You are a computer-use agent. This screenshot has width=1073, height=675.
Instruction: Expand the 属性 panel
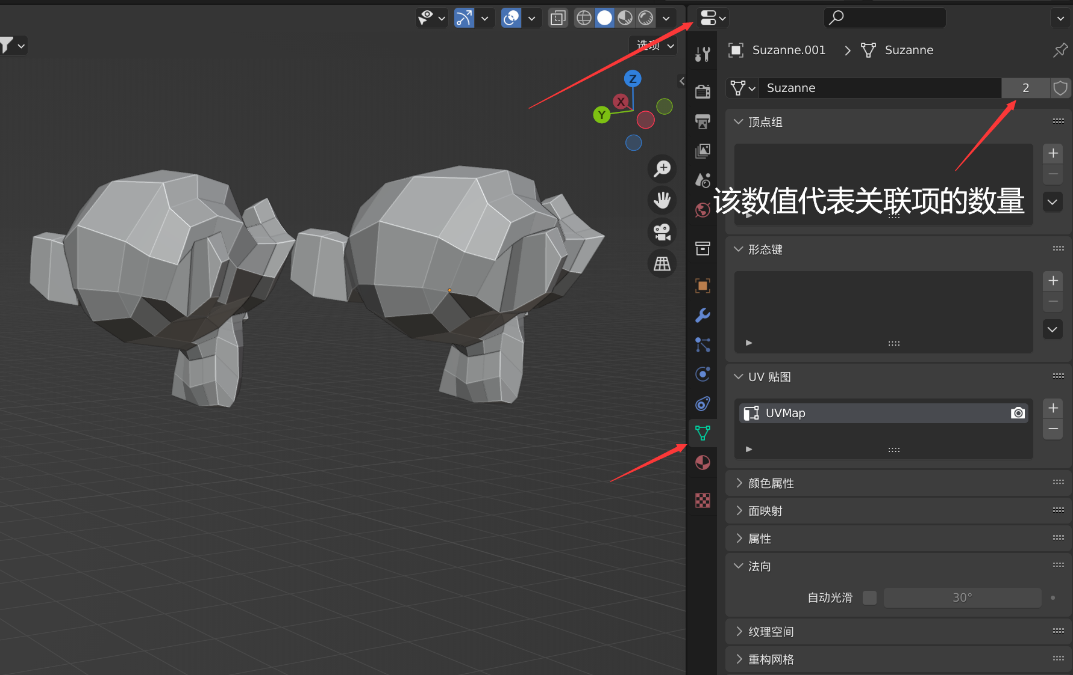(738, 539)
